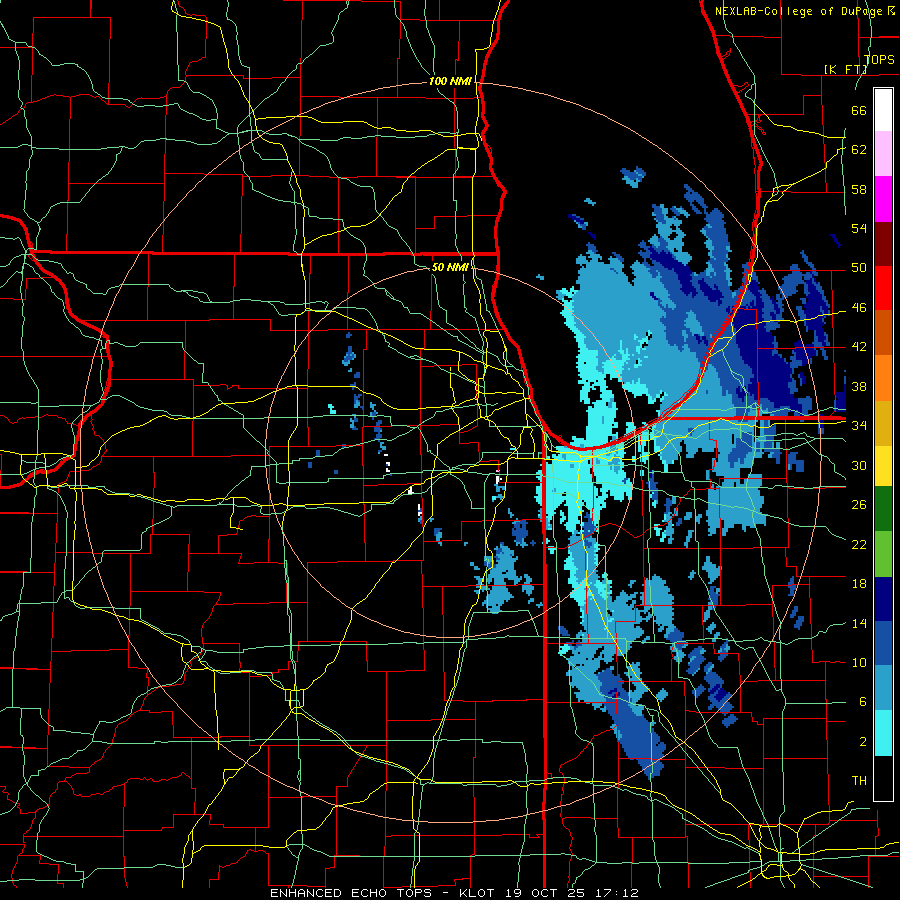Image resolution: width=900 pixels, height=900 pixels.
Task: Click the magenta legend swatch
Action: pyautogui.click(x=883, y=199)
